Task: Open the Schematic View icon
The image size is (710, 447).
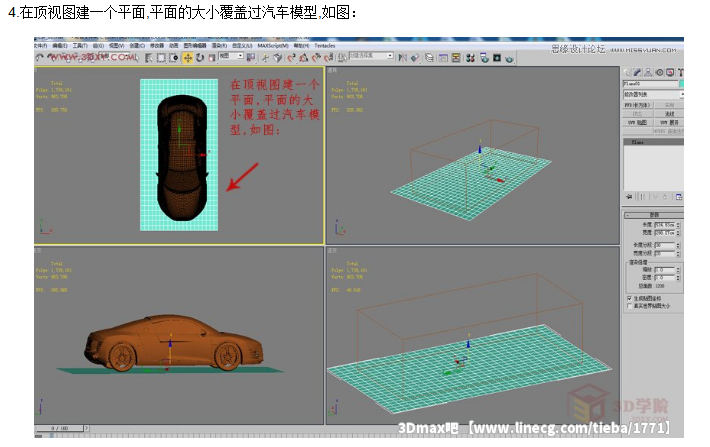Action: click(456, 58)
